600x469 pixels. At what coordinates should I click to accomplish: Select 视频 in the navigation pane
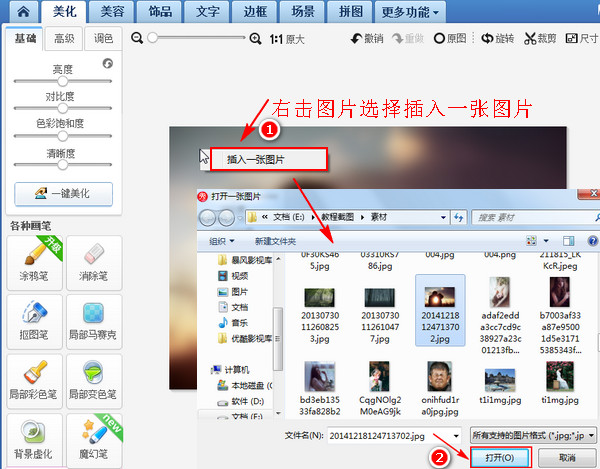pyautogui.click(x=233, y=276)
